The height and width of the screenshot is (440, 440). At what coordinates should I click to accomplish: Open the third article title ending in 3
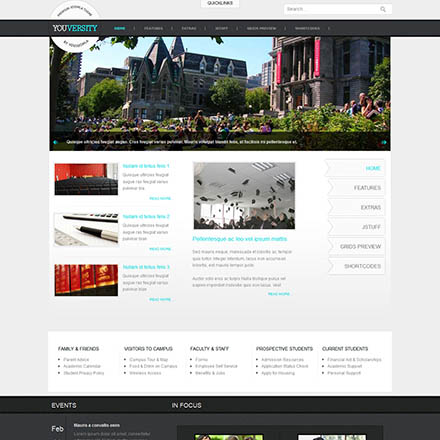coord(146,267)
